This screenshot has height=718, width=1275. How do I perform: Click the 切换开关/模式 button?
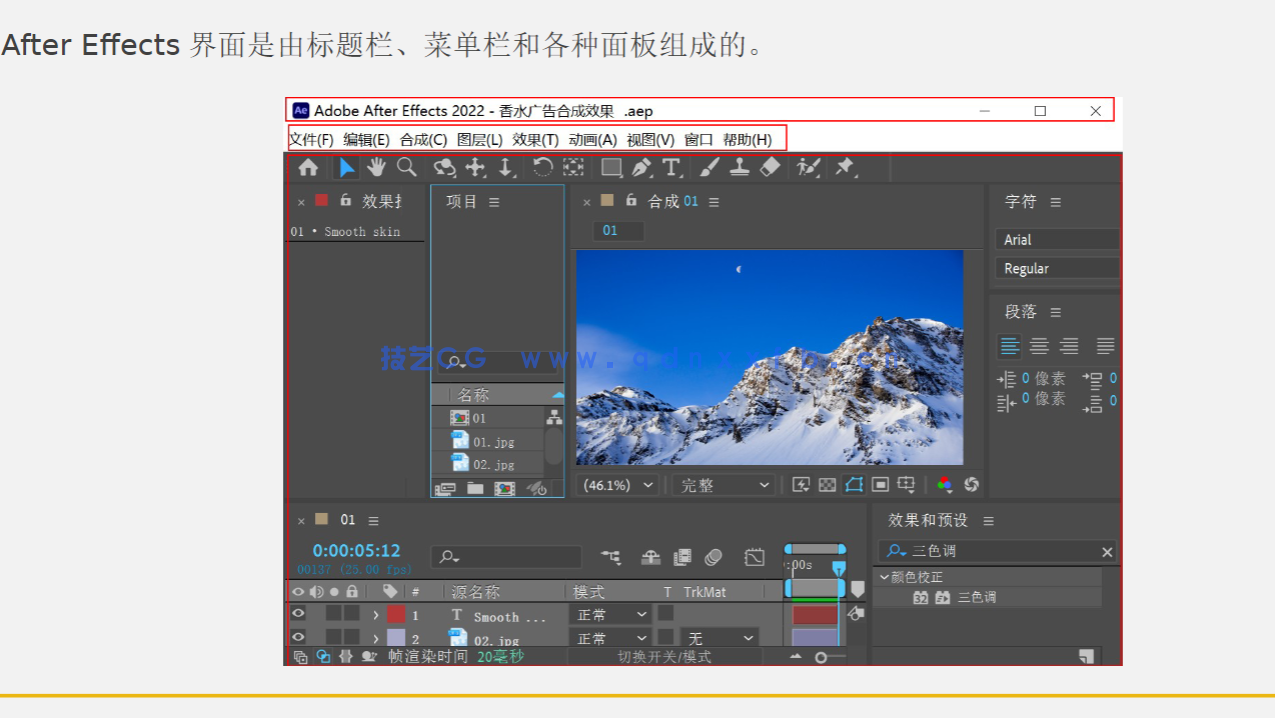coord(667,657)
